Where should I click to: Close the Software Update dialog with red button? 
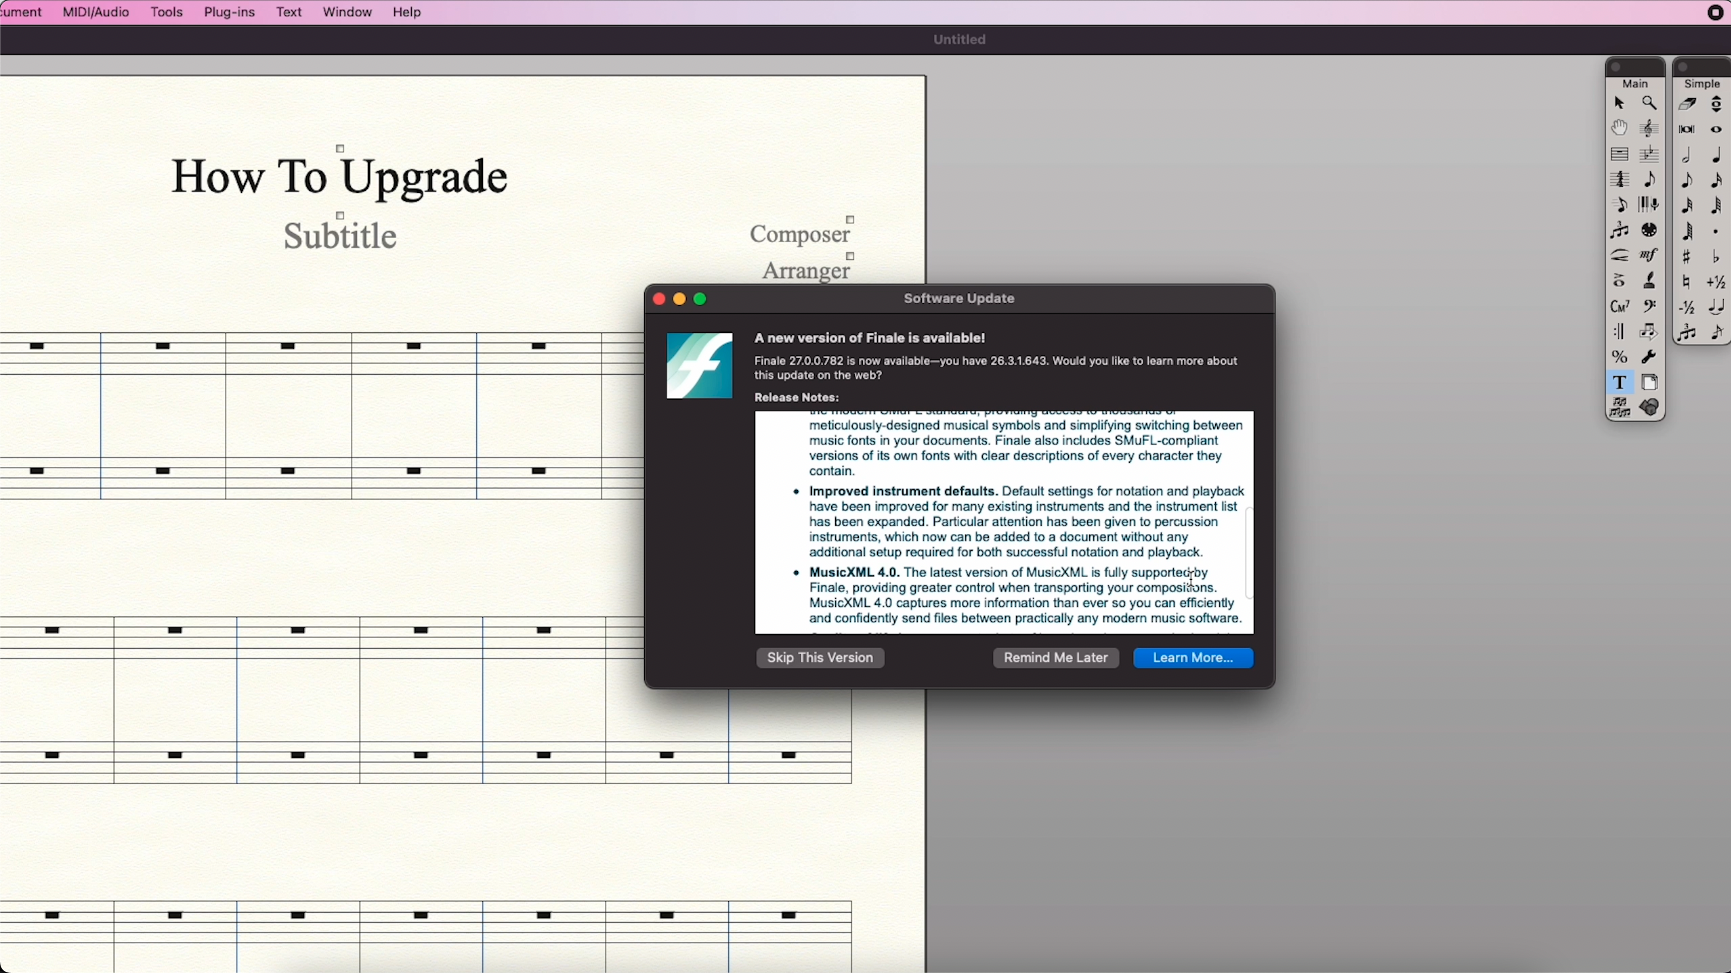coord(659,299)
